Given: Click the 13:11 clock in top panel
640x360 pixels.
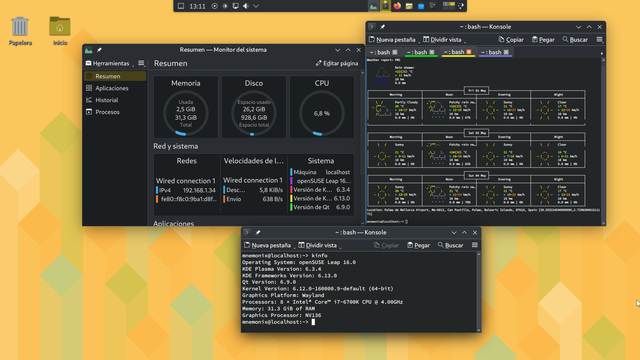Looking at the screenshot, I should click(198, 6).
